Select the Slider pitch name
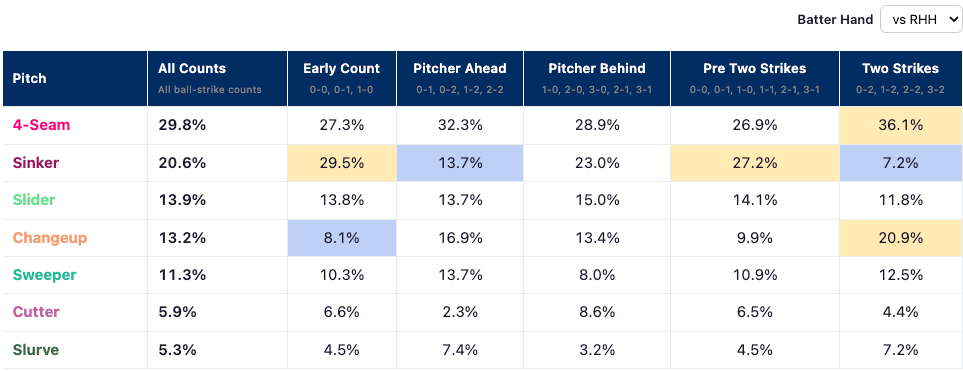The image size is (963, 371). 34,200
